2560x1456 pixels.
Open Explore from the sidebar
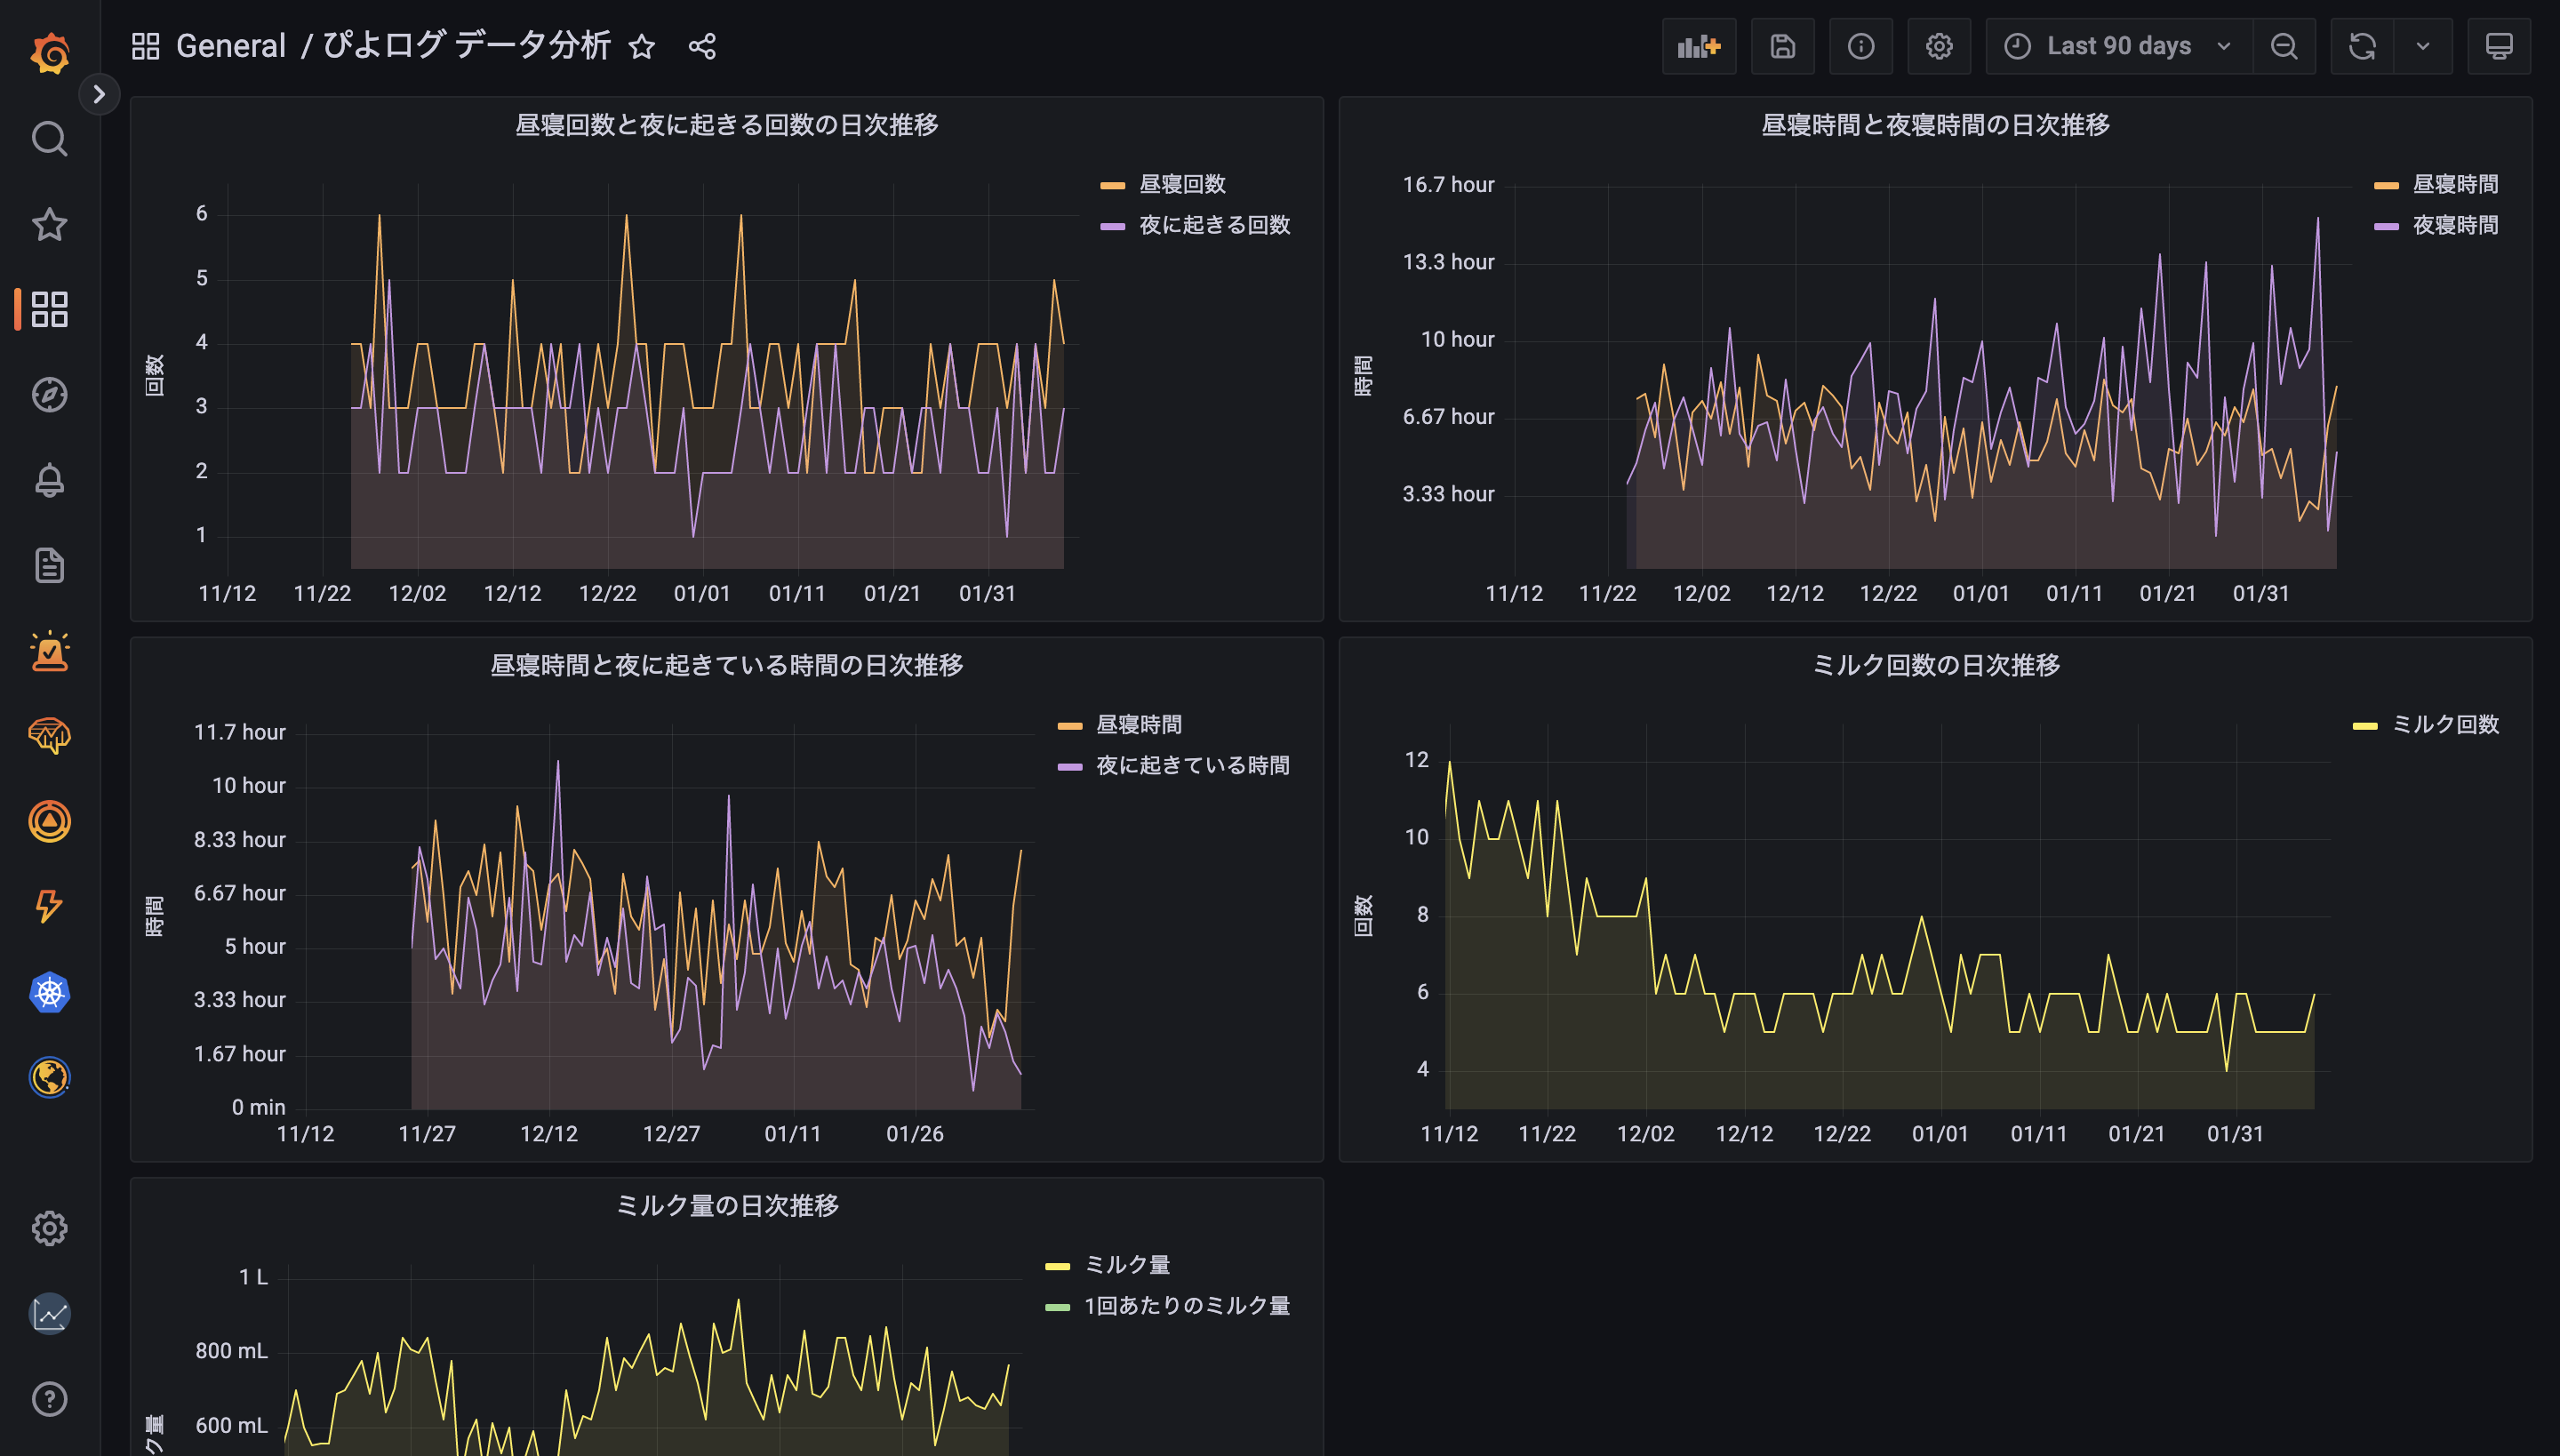(x=49, y=395)
